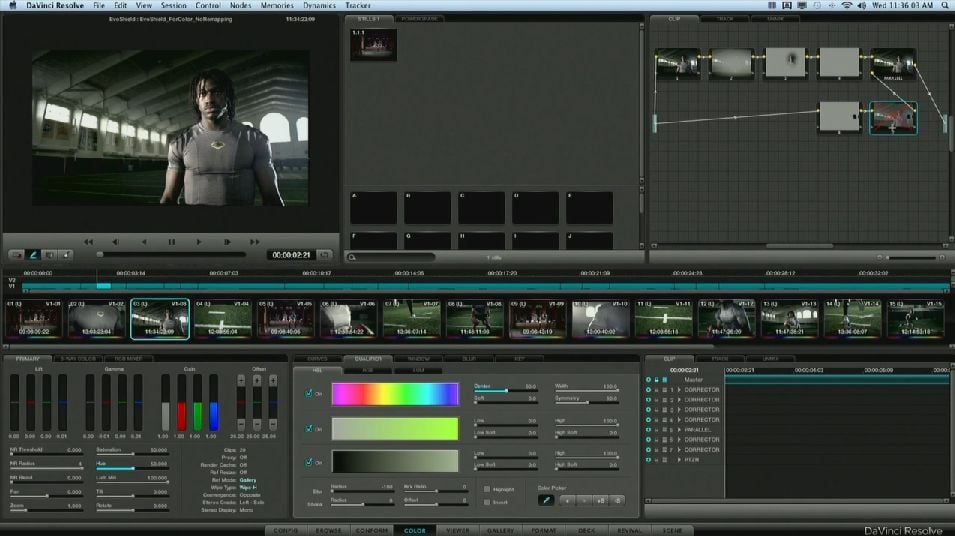Click the Hue slider in Primary panel

pyautogui.click(x=132, y=468)
